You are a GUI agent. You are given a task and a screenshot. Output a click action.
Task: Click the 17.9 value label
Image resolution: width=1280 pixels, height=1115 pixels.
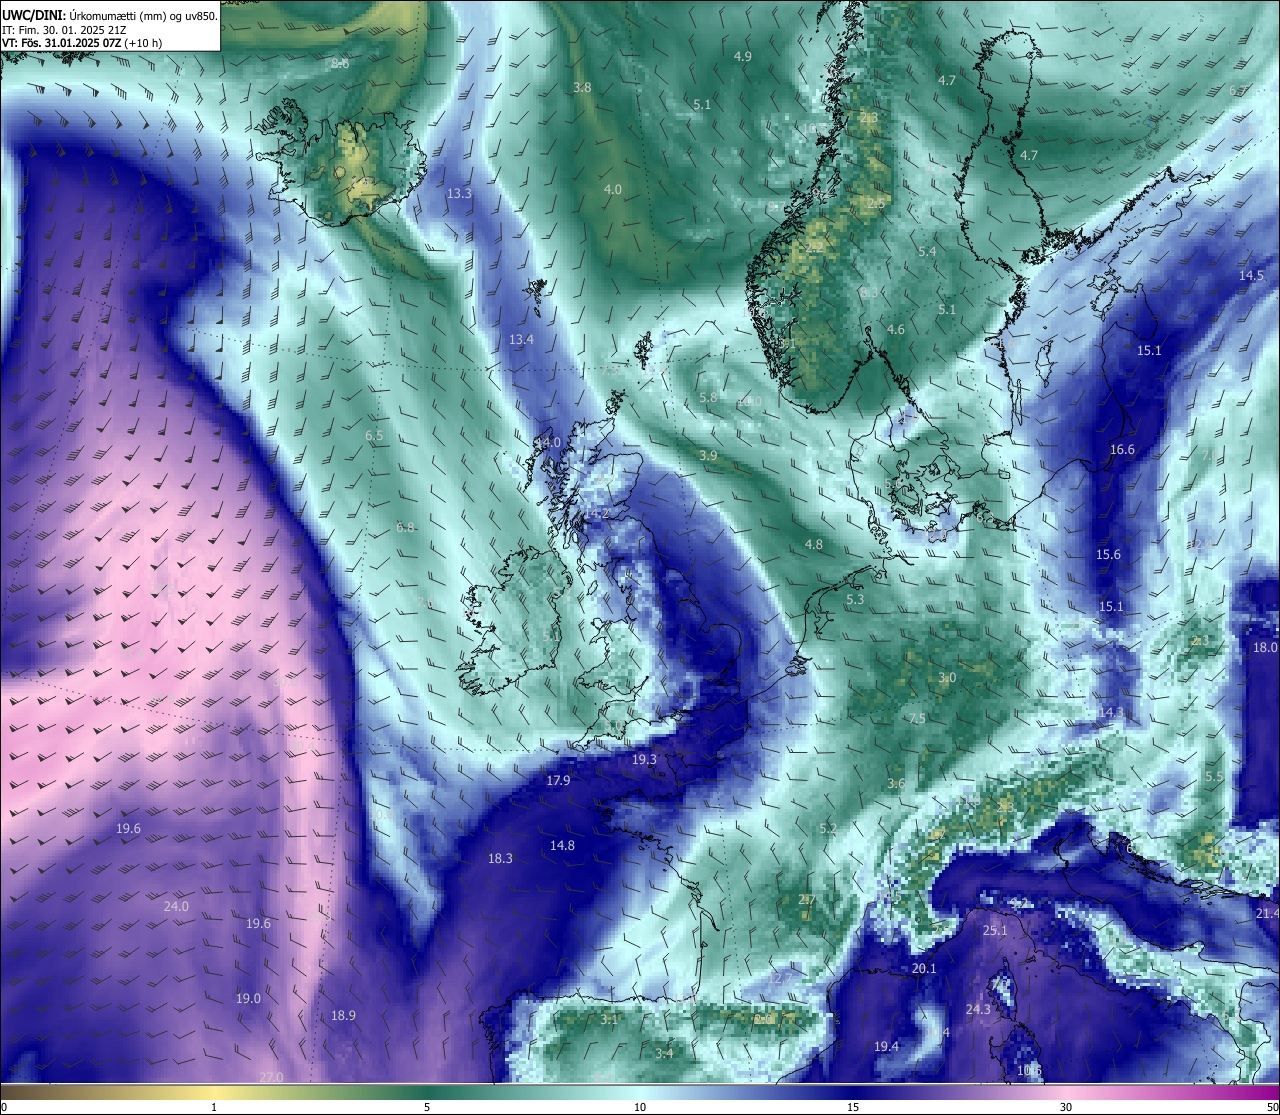coord(558,781)
